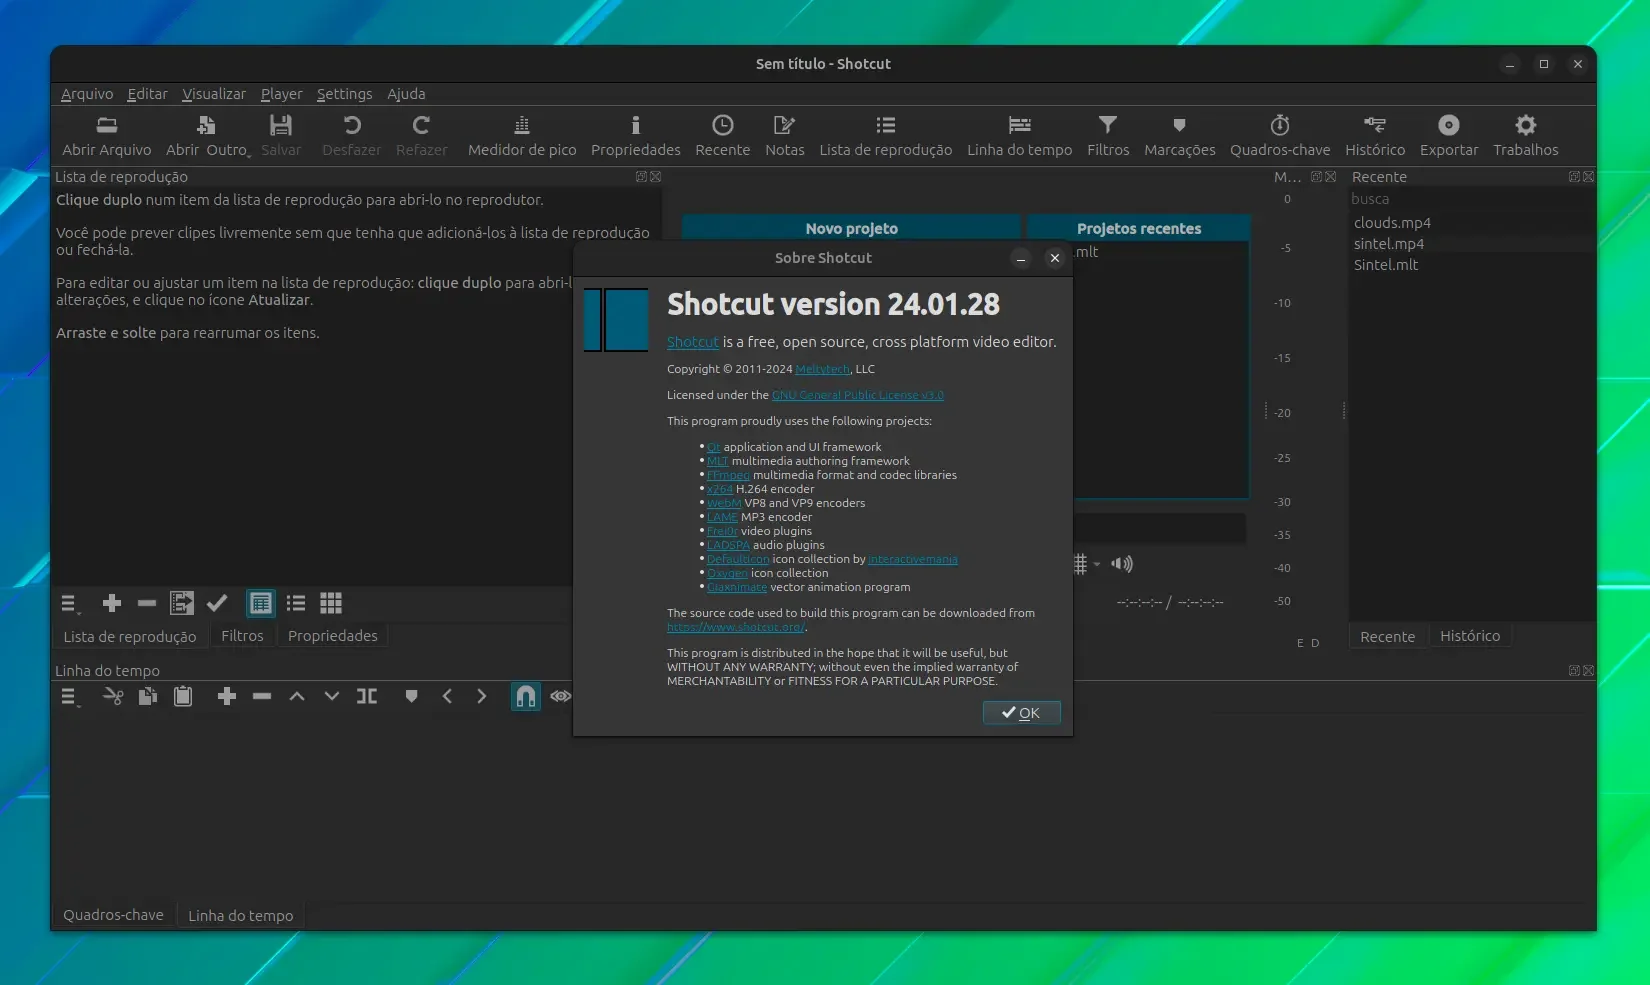The height and width of the screenshot is (985, 1650).
Task: Click the paste clipboard icon in timeline
Action: [183, 696]
